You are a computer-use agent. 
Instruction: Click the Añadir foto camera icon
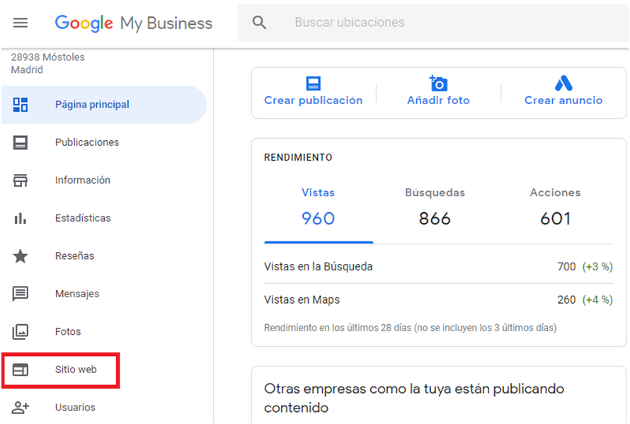tap(438, 83)
